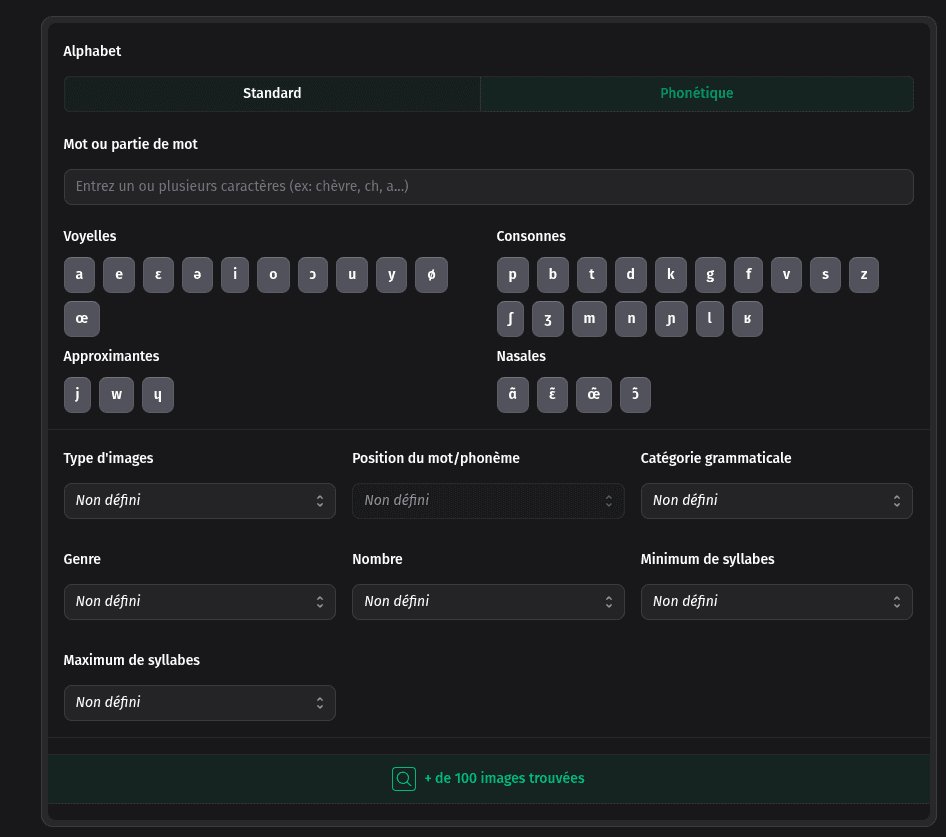
Task: Click the ʒ consonant key
Action: (548, 319)
